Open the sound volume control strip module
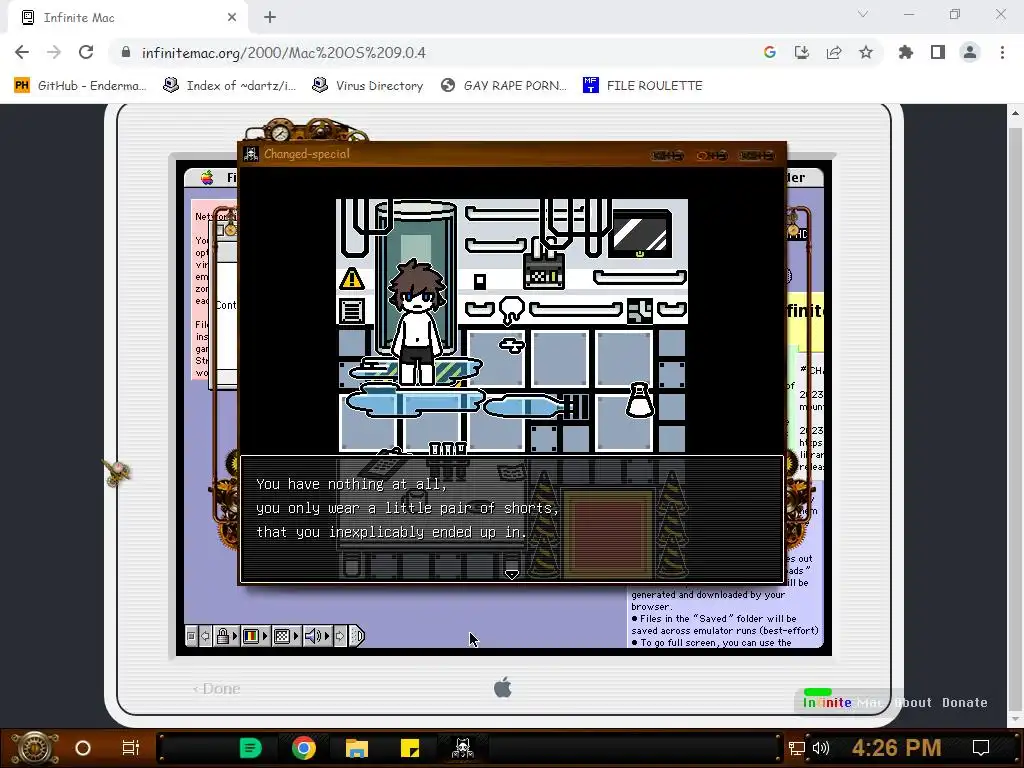The image size is (1024, 768). coord(317,635)
